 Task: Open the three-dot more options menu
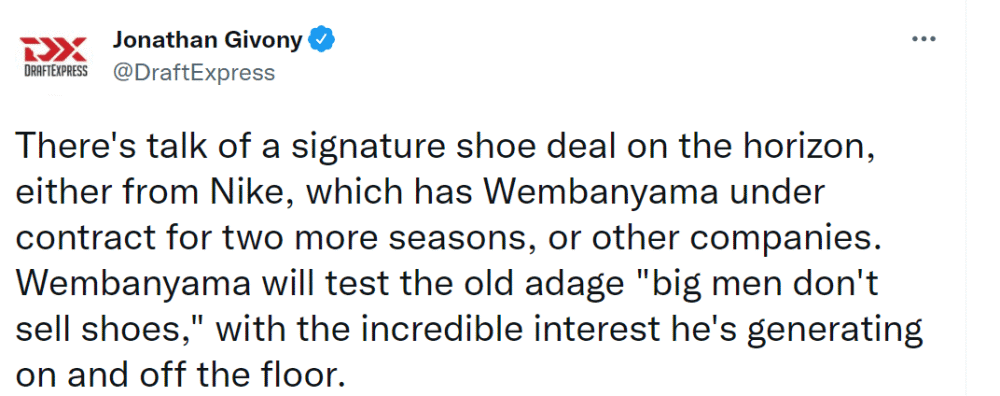click(923, 40)
